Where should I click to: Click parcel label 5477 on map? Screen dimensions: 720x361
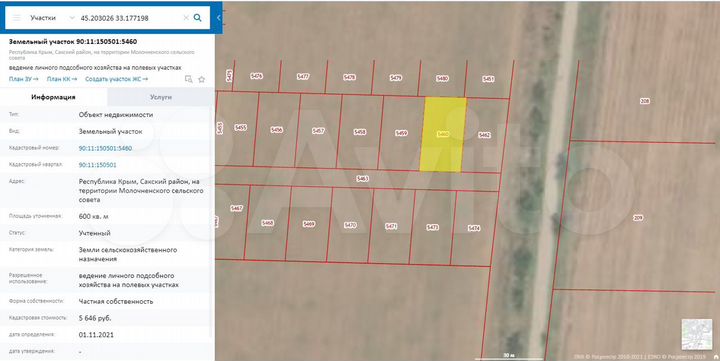point(303,77)
